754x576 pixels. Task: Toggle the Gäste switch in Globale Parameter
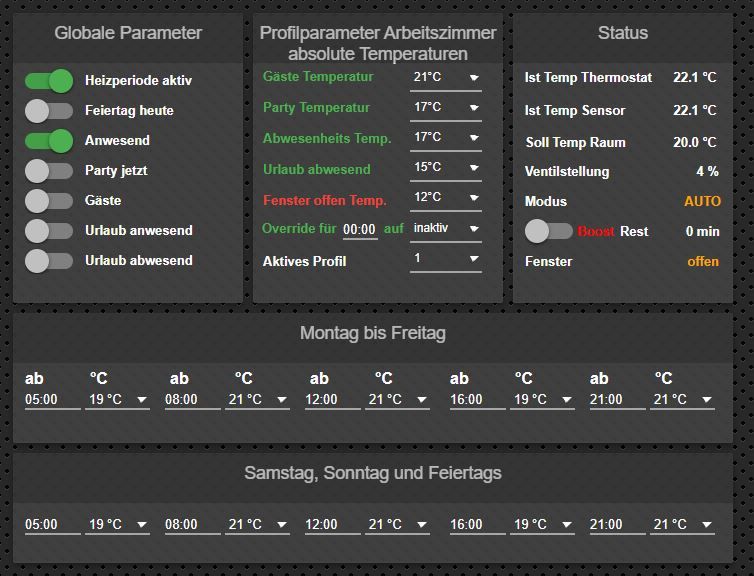point(49,201)
